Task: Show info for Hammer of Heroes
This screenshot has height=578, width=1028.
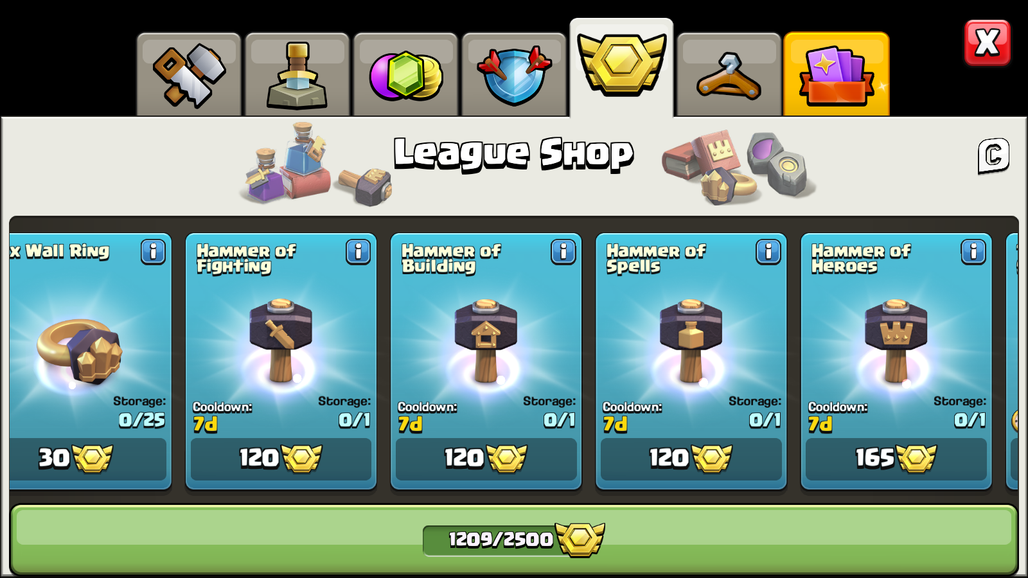Action: click(974, 252)
